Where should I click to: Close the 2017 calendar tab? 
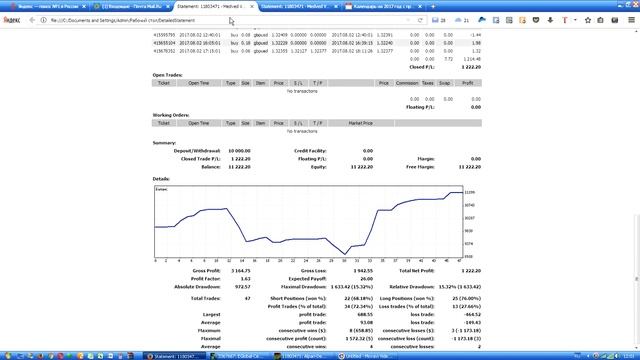click(x=420, y=7)
